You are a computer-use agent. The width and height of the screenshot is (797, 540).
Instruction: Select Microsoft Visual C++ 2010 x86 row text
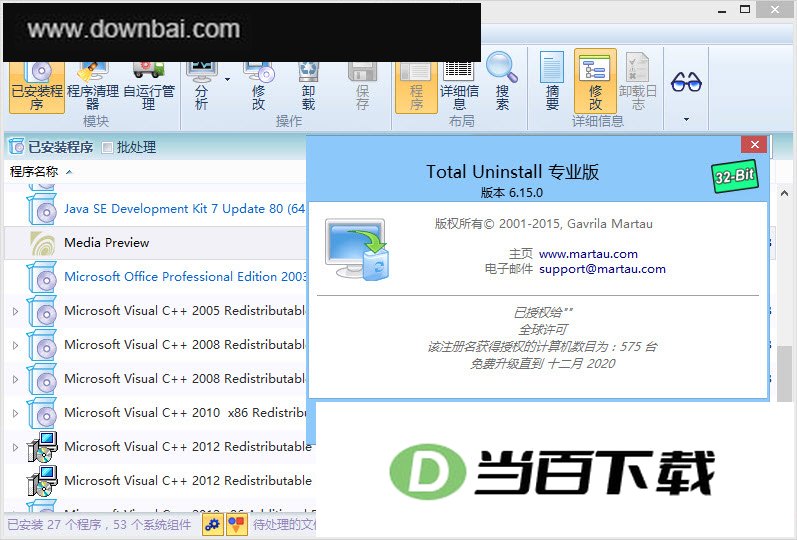click(x=185, y=413)
